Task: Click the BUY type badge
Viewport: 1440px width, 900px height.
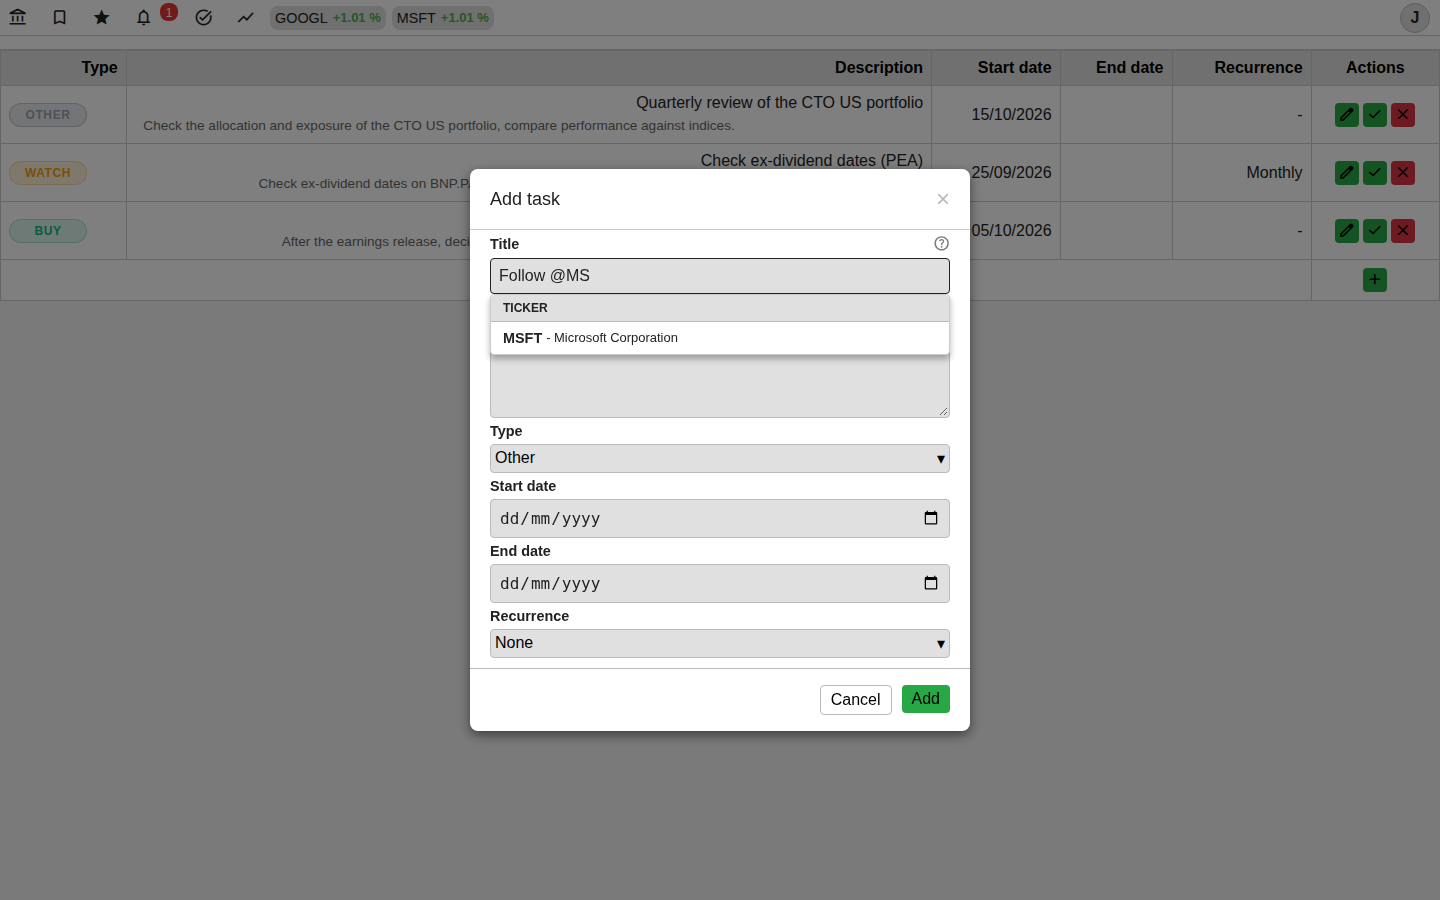Action: 48,231
